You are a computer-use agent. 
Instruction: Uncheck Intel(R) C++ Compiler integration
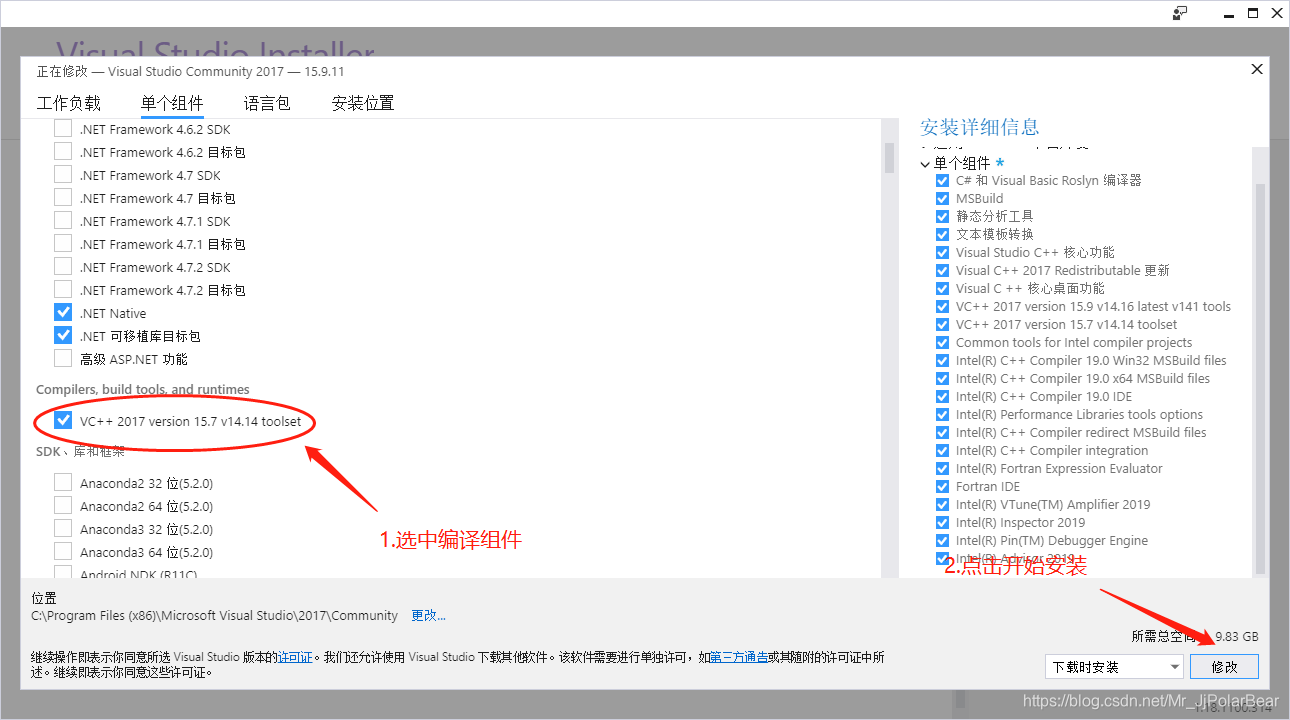click(942, 451)
